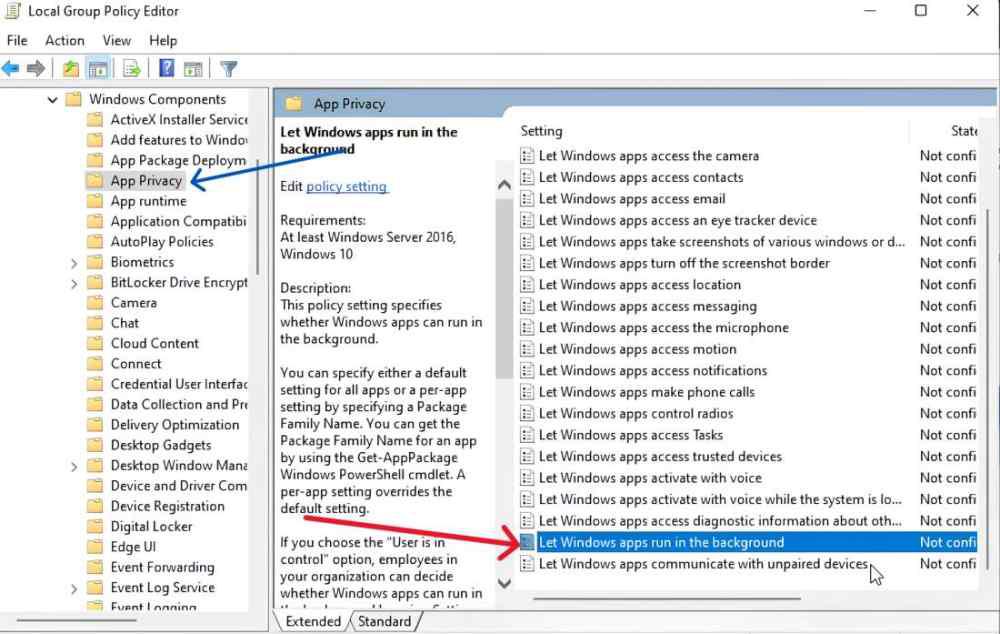
Task: Click the Extended tab
Action: pyautogui.click(x=312, y=620)
